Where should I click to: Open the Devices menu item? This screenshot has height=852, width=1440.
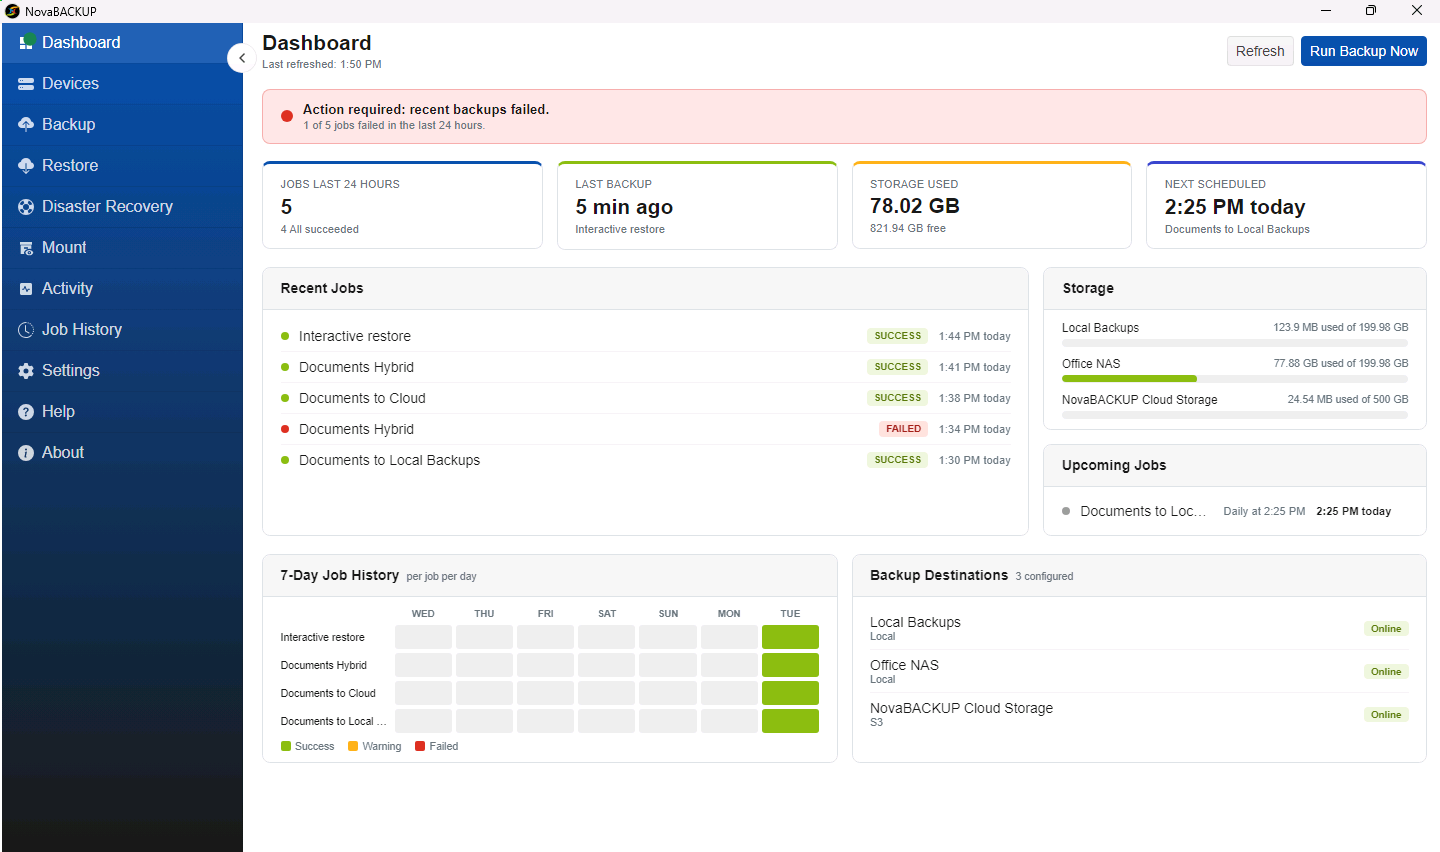pyautogui.click(x=122, y=84)
